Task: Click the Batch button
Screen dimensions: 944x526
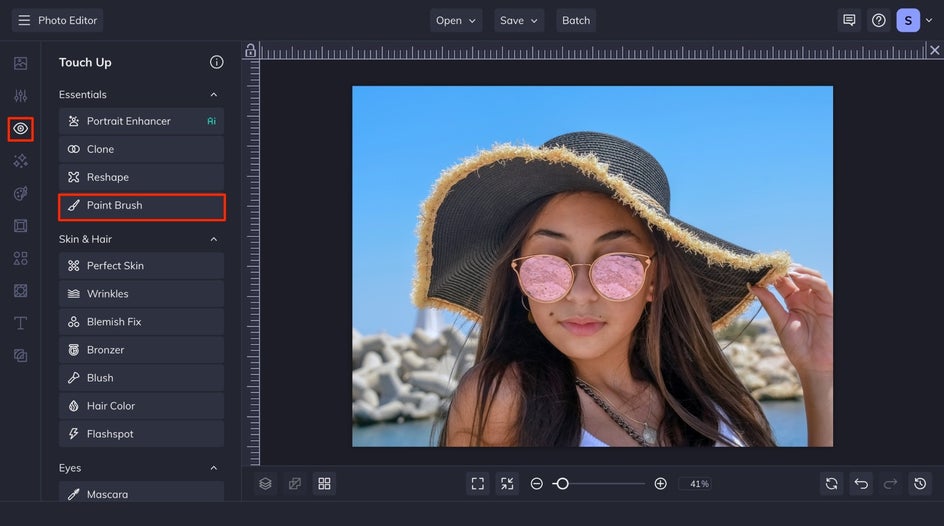Action: click(576, 20)
